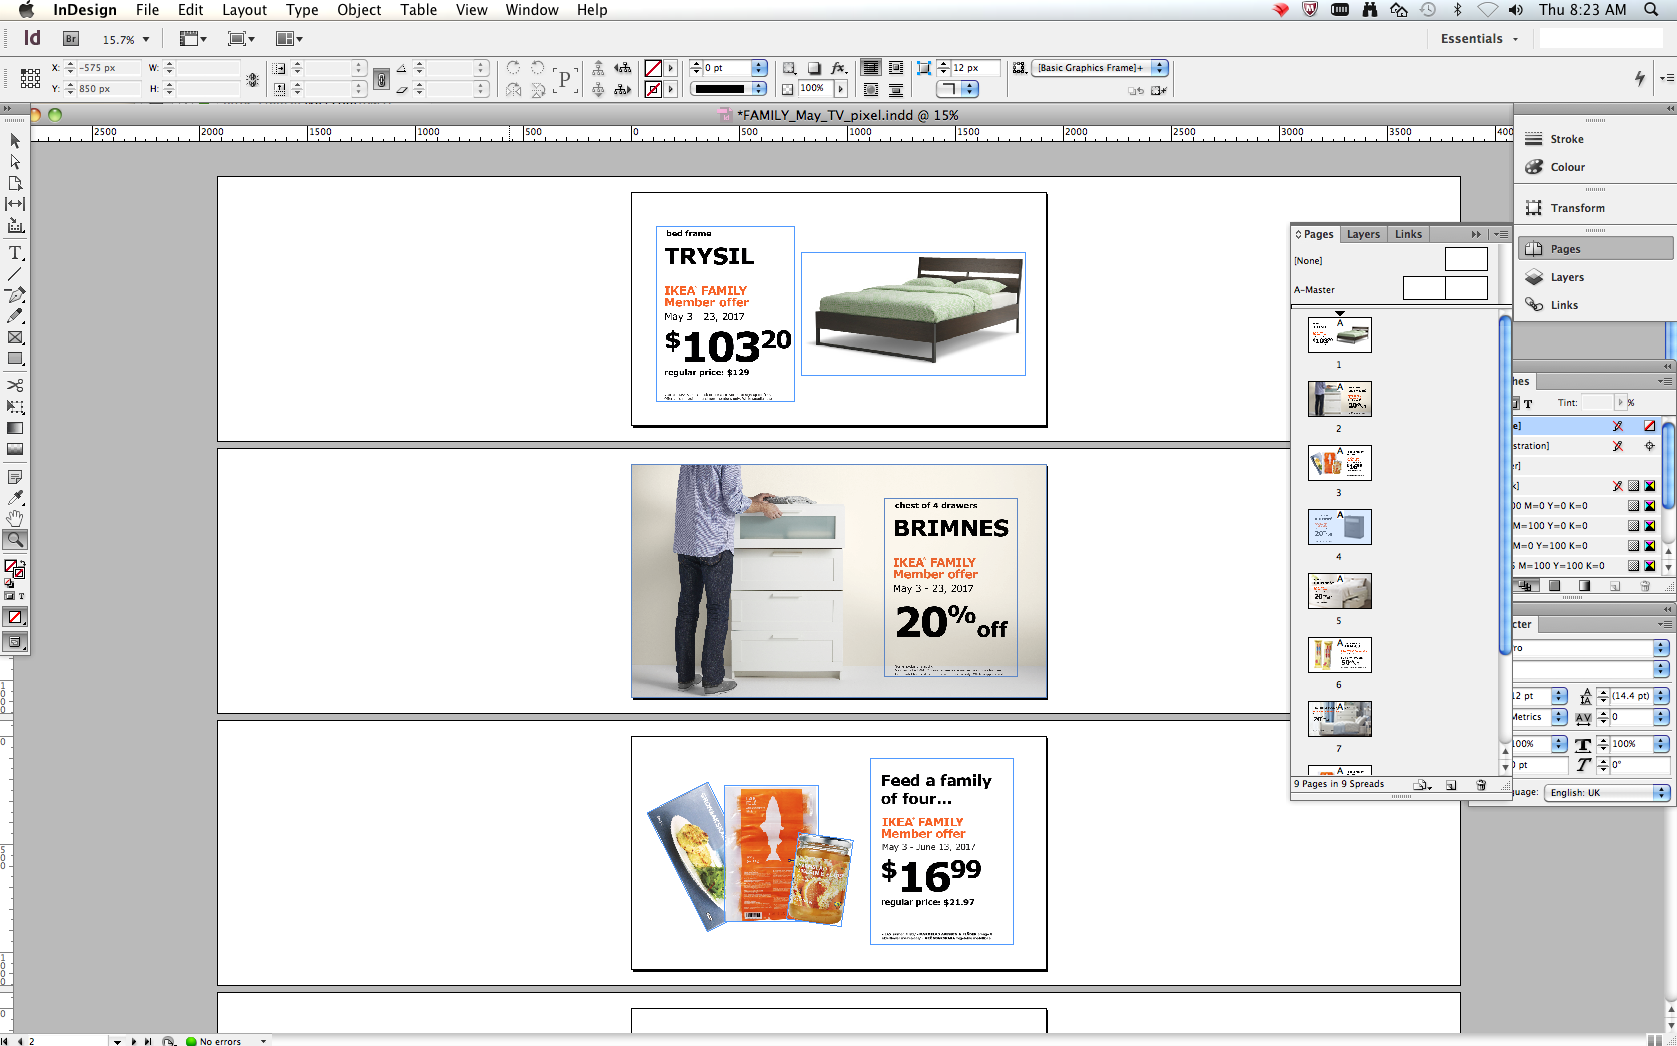Open the stroke weight 0 pt dropdown
Image resolution: width=1677 pixels, height=1046 pixels.
(x=759, y=68)
